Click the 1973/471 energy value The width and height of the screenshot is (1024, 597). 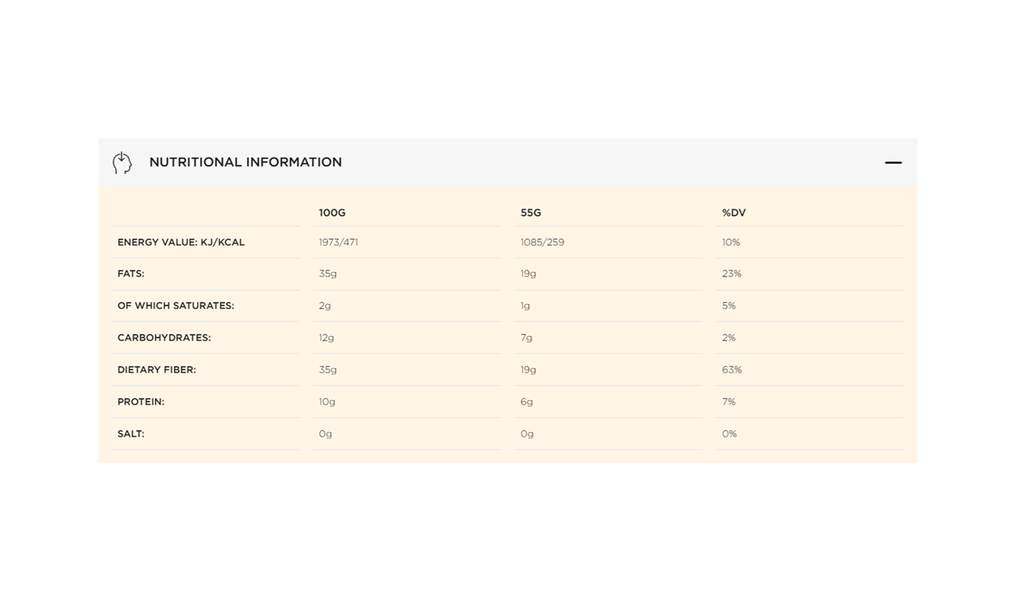338,242
